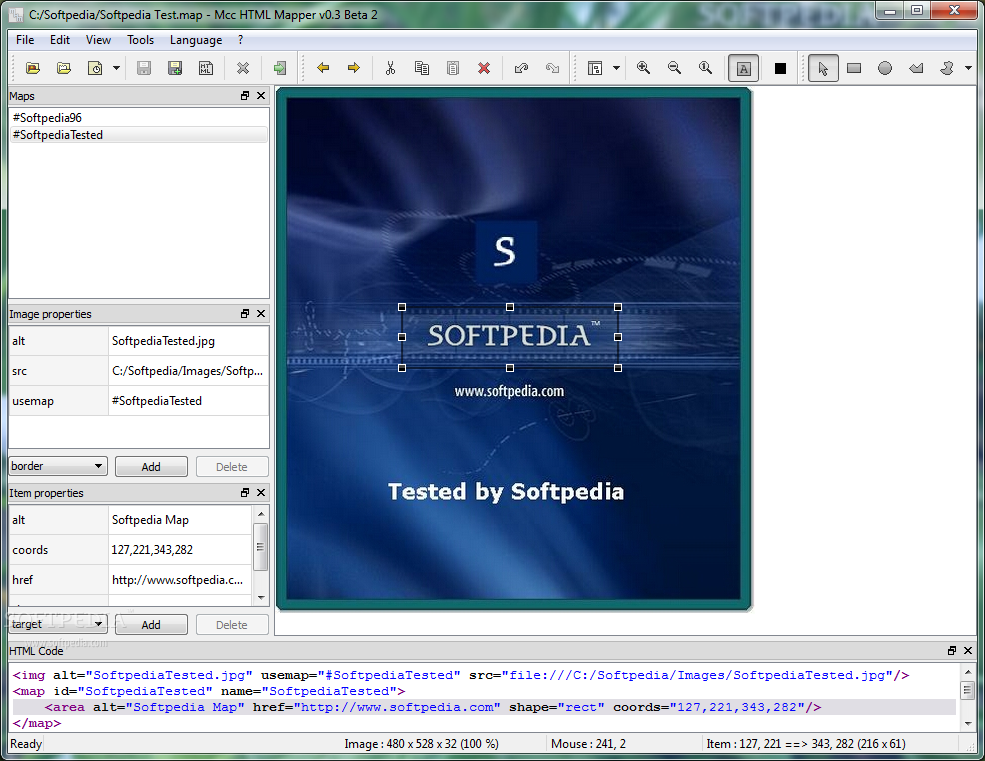Open map file with second folder icon
The width and height of the screenshot is (985, 761).
[x=63, y=68]
